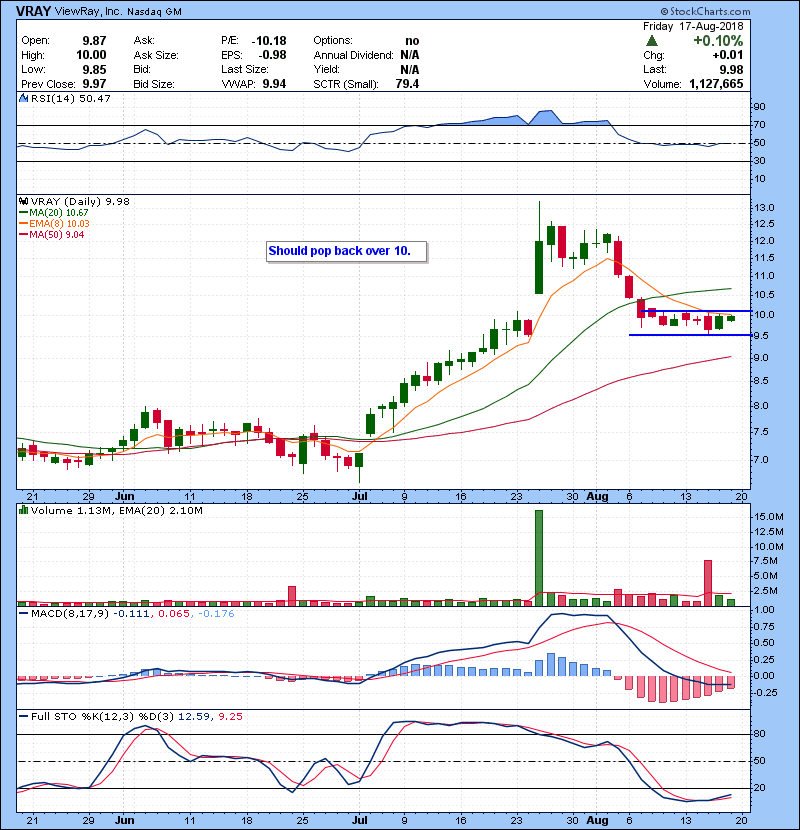The image size is (800, 830).
Task: Click the Open value 9.87
Action: click(x=94, y=41)
